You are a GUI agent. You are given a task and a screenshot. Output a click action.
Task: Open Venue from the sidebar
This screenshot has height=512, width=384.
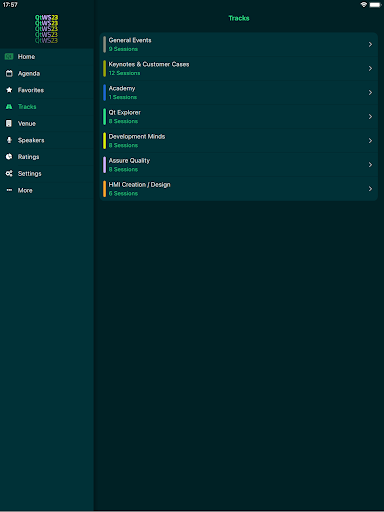(47, 123)
